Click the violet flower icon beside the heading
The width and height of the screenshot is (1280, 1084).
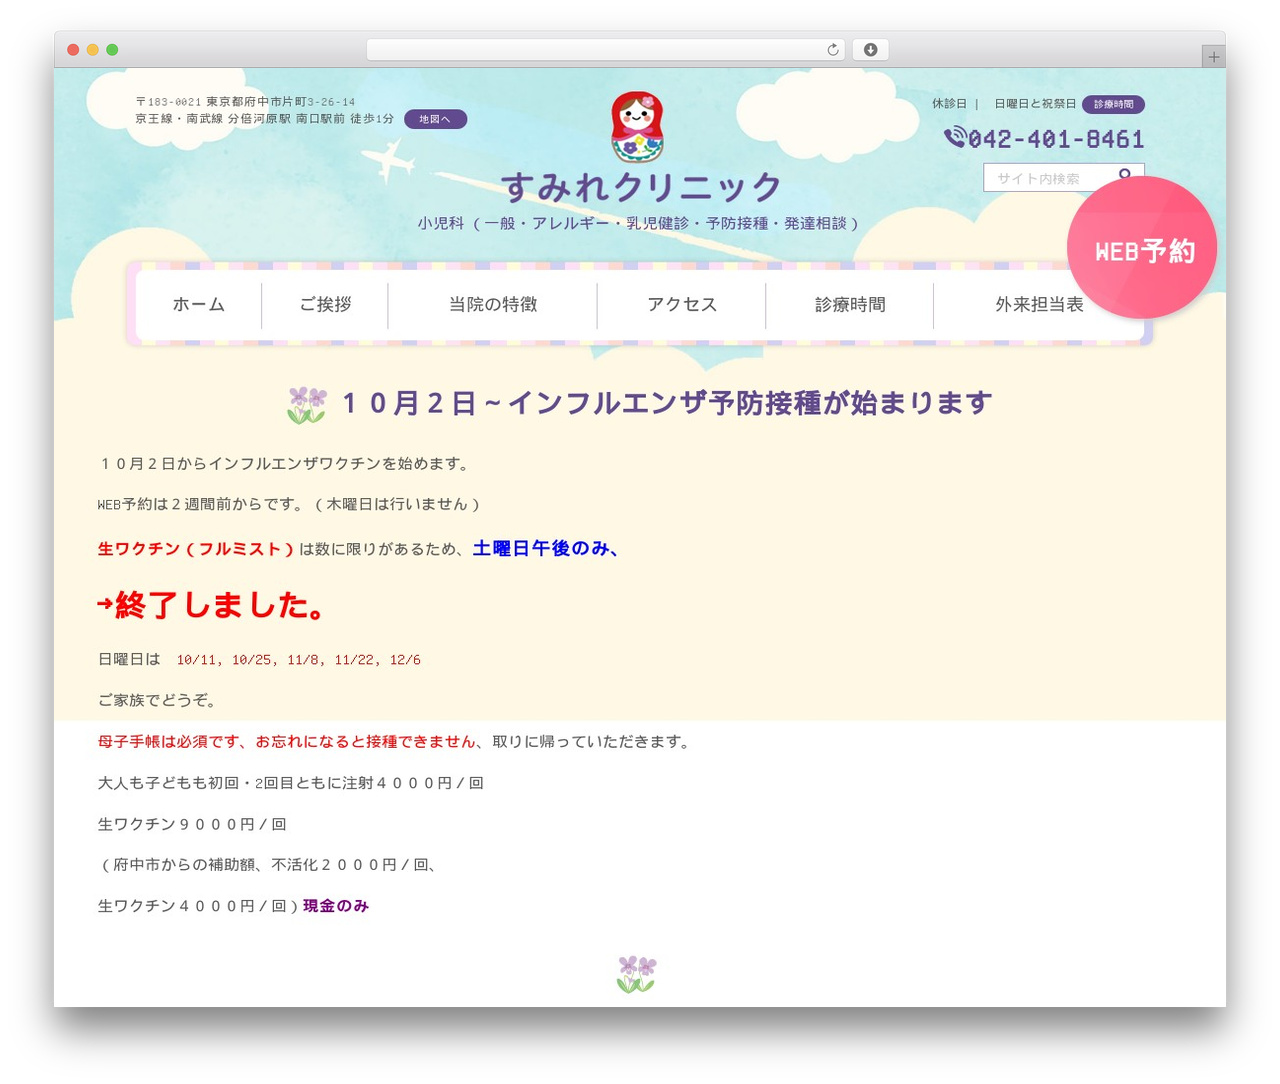click(307, 405)
